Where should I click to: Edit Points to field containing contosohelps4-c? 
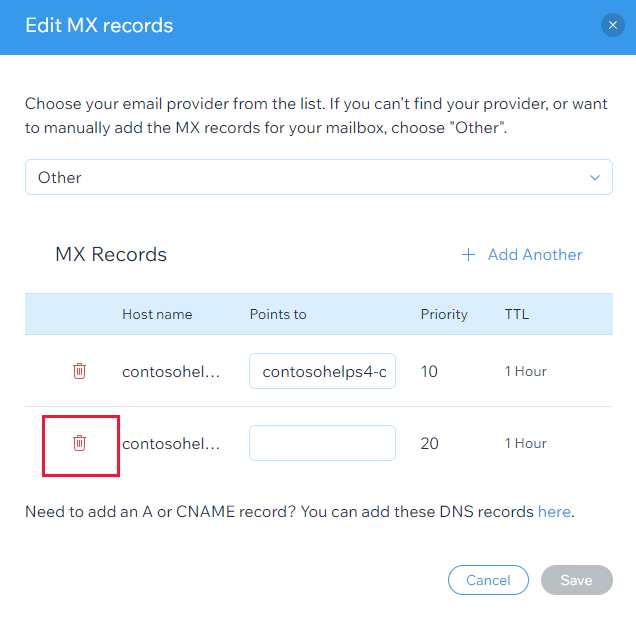pos(322,372)
